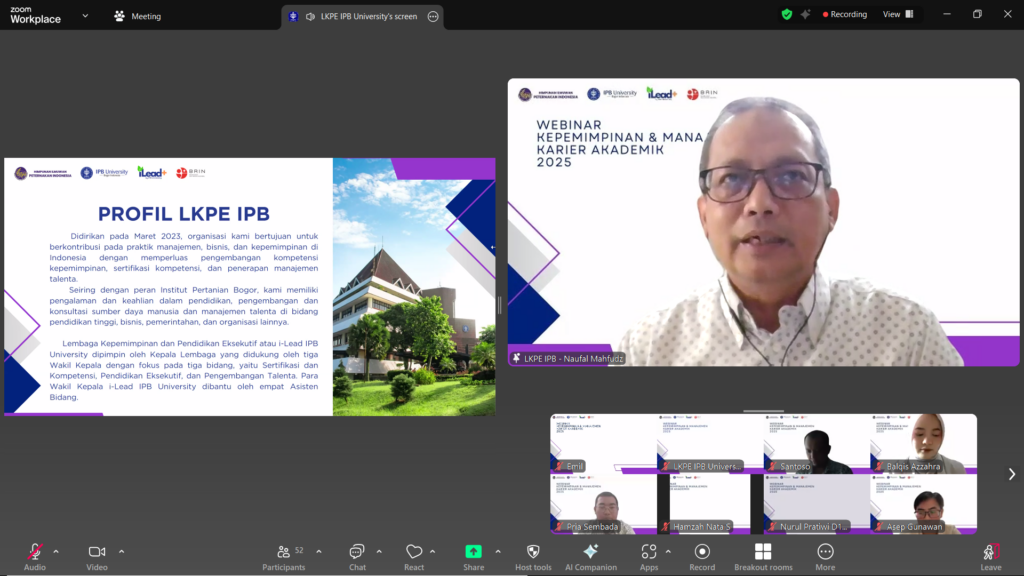1024x576 pixels.
Task: Click the speaker icon in screen share tab
Action: [310, 16]
